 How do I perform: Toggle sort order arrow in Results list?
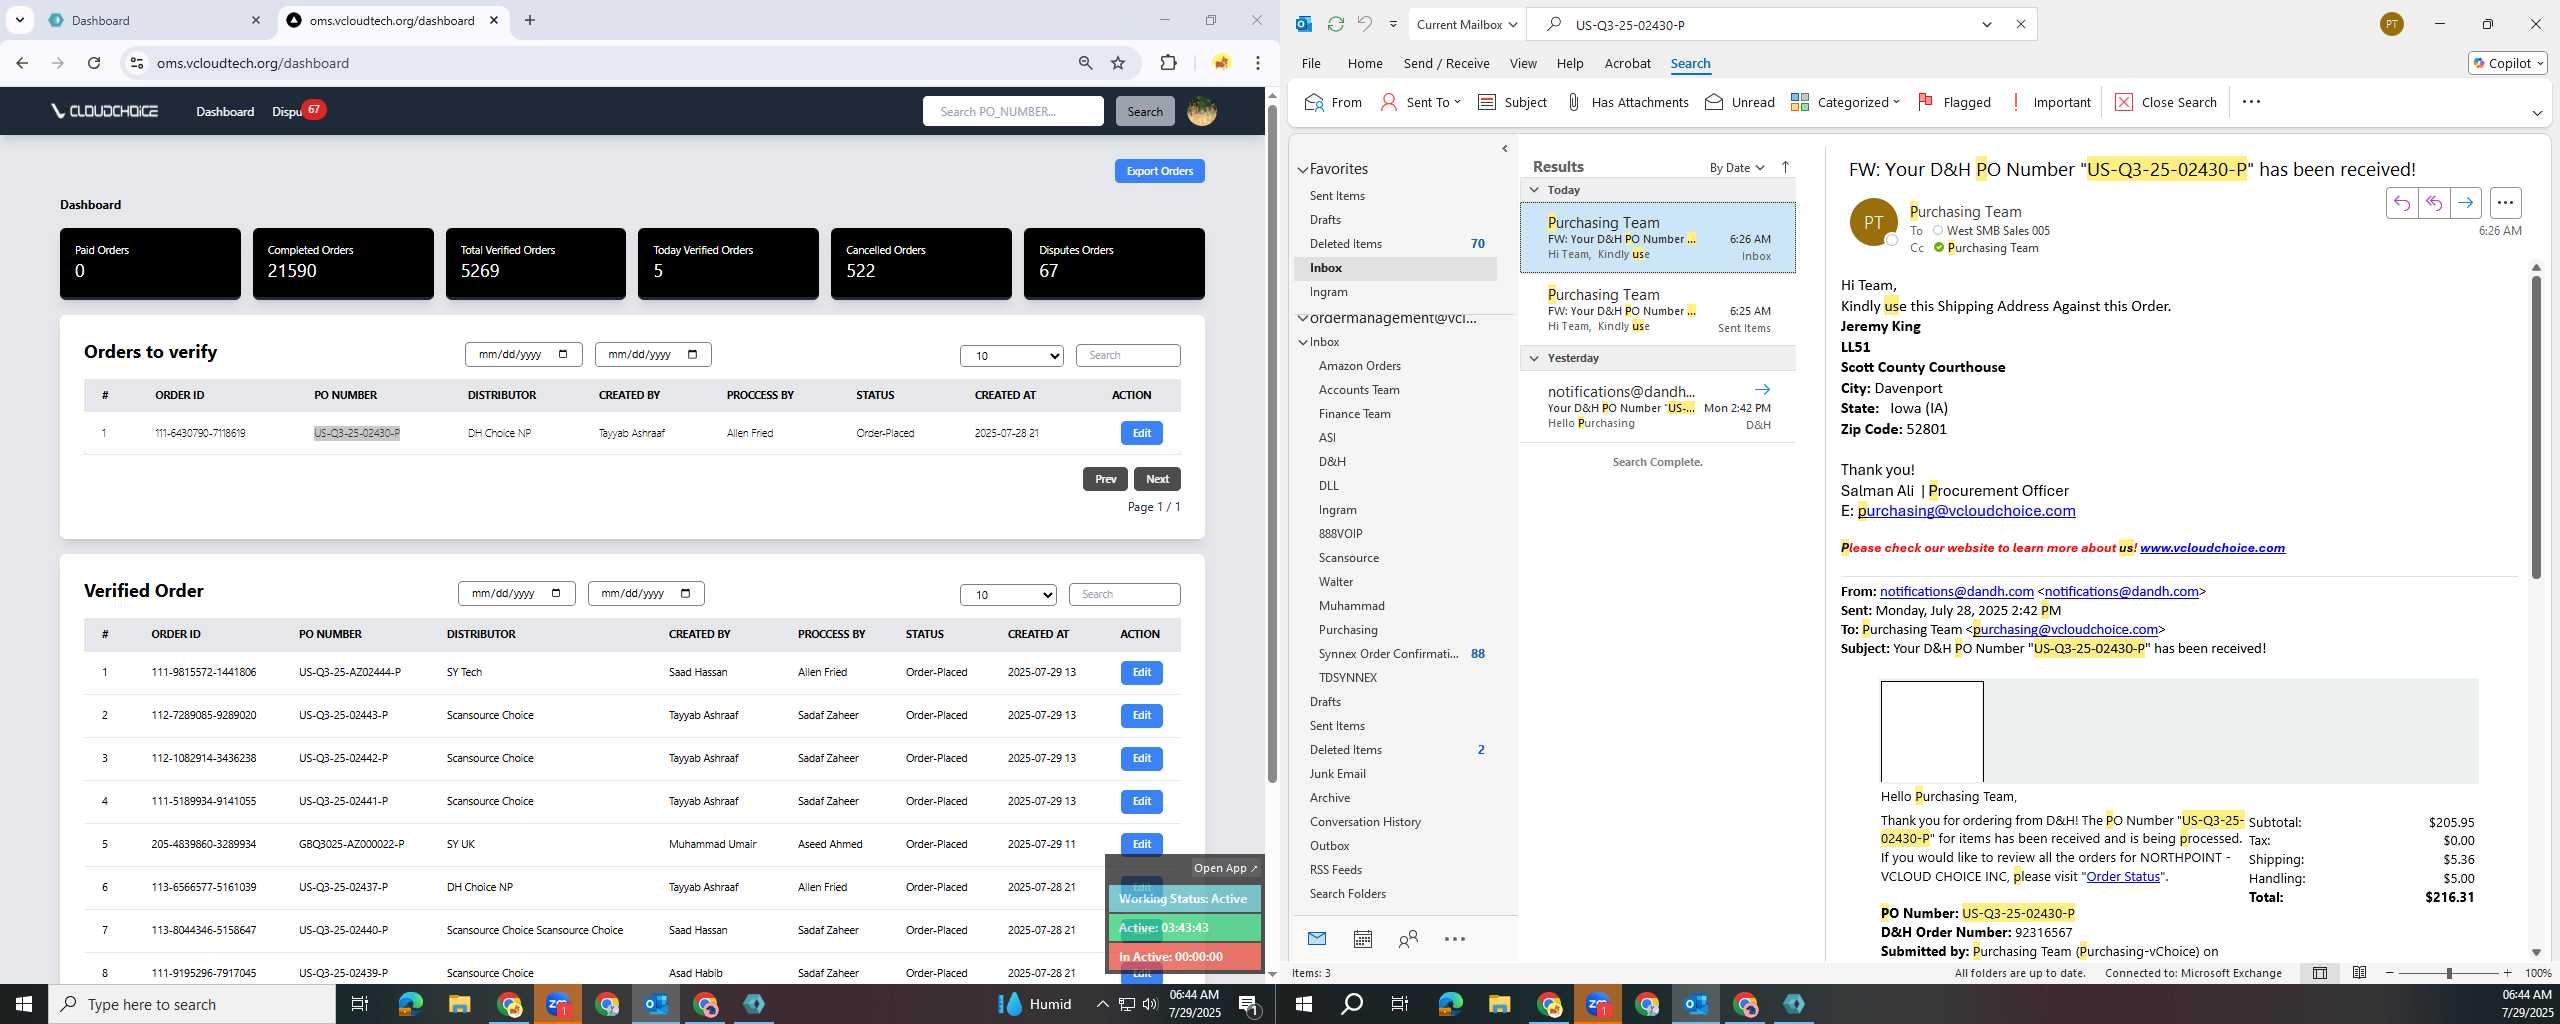pos(1785,167)
